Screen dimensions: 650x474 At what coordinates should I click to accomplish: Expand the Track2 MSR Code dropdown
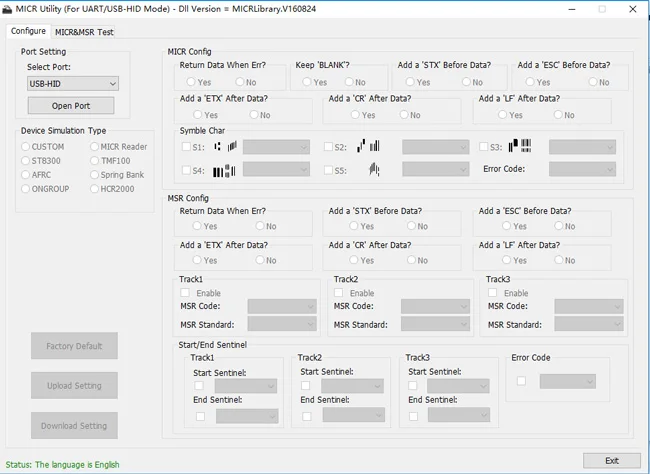(x=435, y=307)
